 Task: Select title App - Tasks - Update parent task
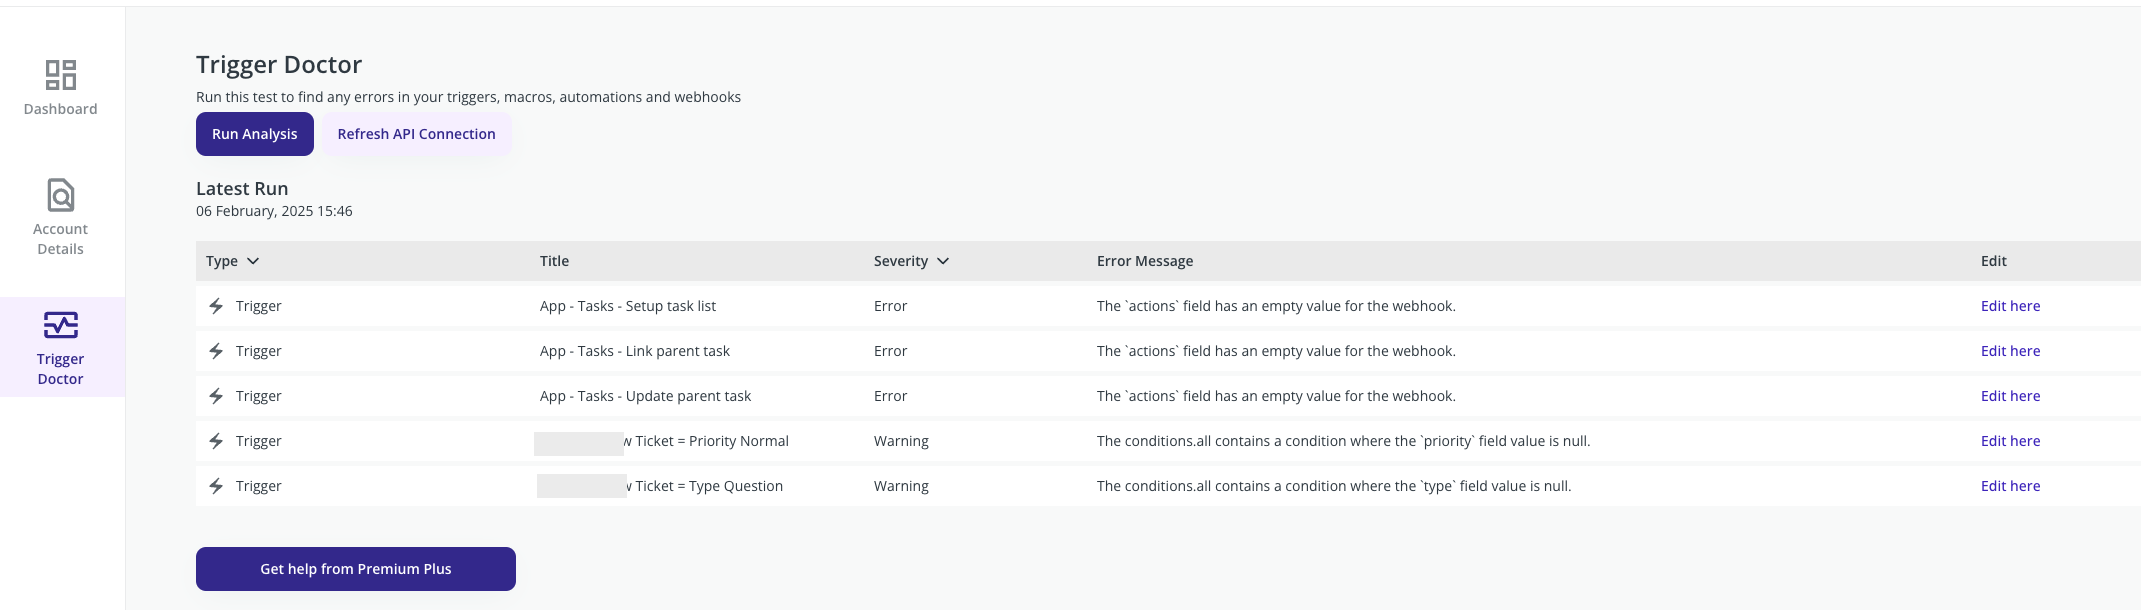point(645,396)
